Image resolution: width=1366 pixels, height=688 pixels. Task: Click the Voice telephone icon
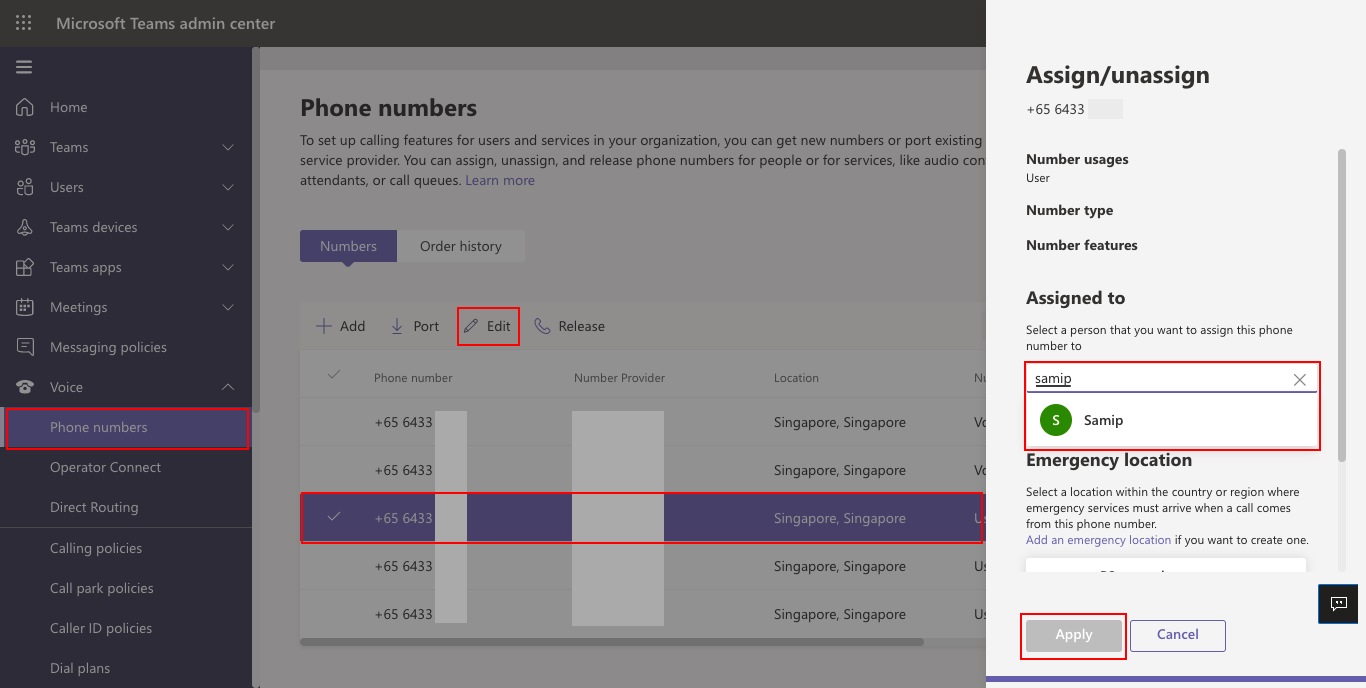pyautogui.click(x=25, y=387)
